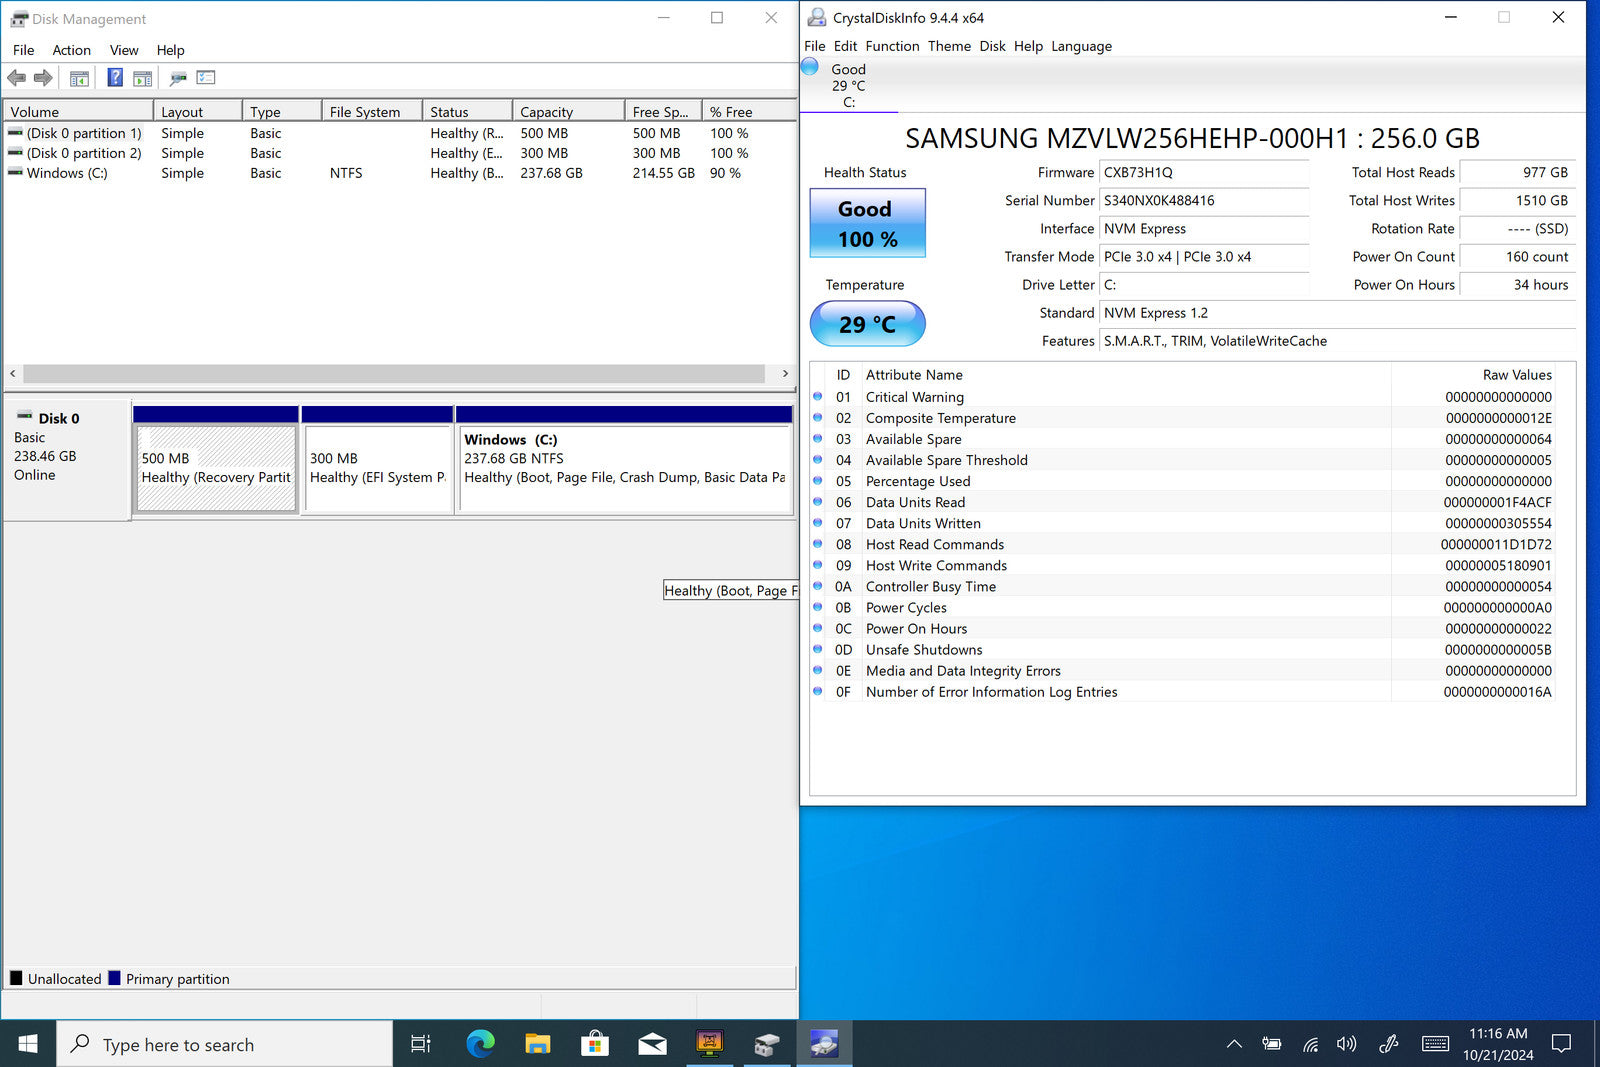Open File Explorer from the taskbar
Viewport: 1600px width, 1067px height.
(x=538, y=1044)
